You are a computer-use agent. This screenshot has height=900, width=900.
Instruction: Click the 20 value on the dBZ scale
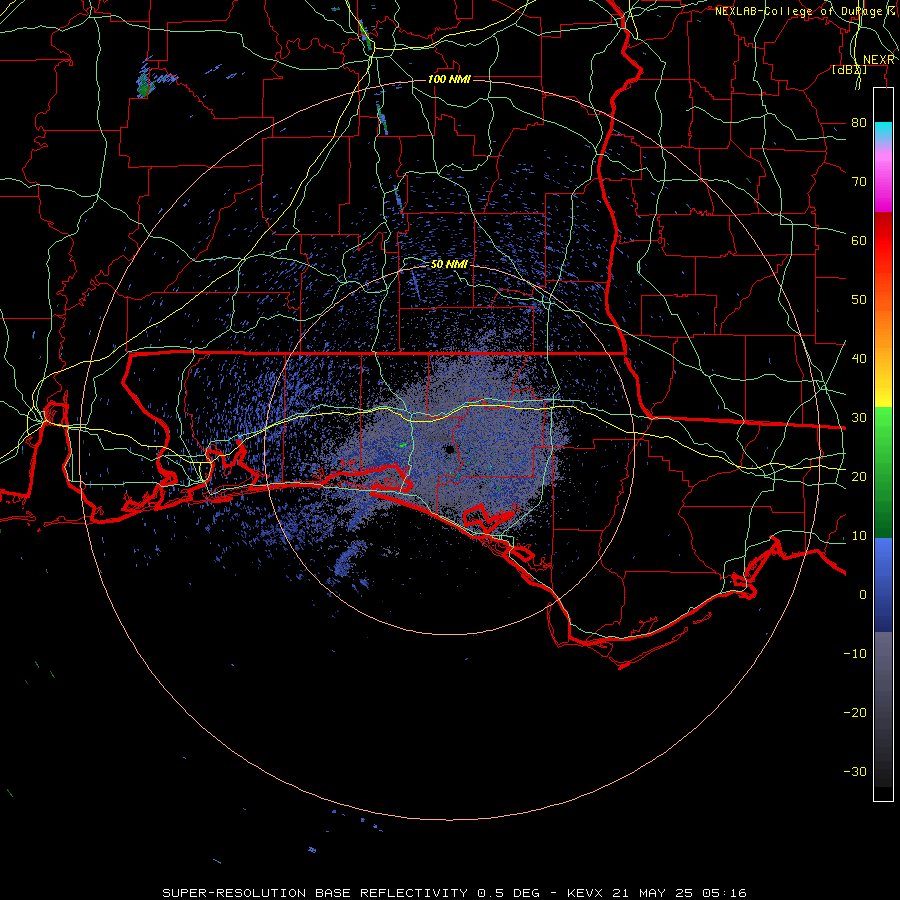[859, 476]
